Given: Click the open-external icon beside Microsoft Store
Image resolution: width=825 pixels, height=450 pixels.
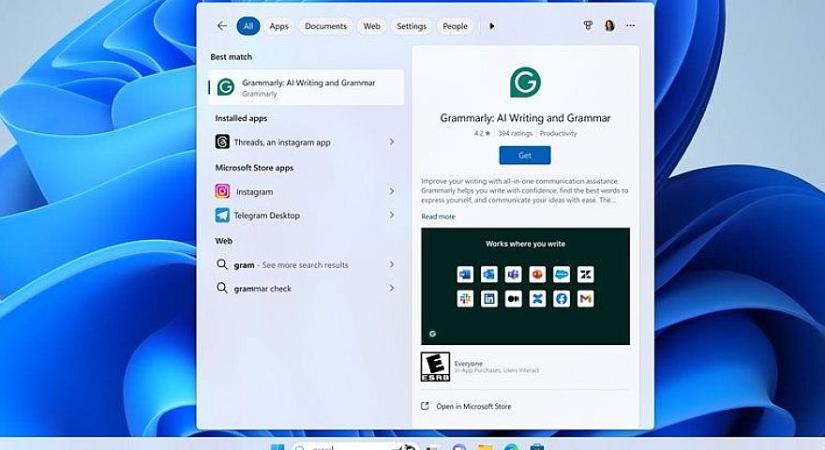Looking at the screenshot, I should (425, 406).
